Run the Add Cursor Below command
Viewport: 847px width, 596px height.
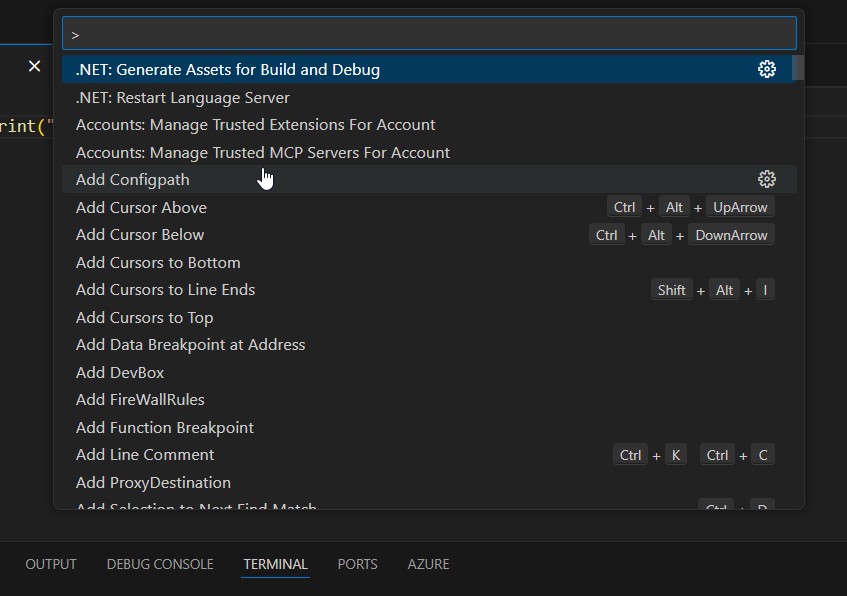pyautogui.click(x=140, y=235)
